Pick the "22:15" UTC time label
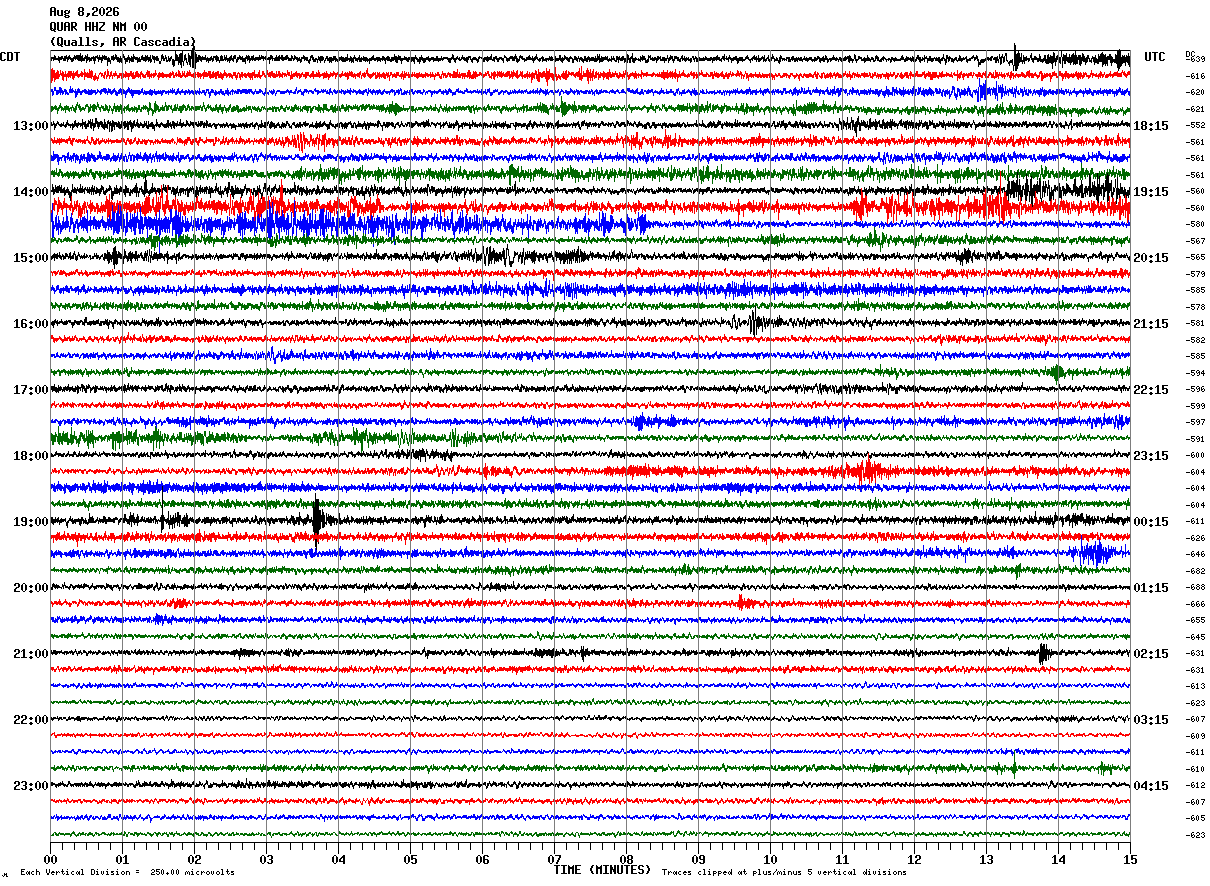 [x=1152, y=390]
